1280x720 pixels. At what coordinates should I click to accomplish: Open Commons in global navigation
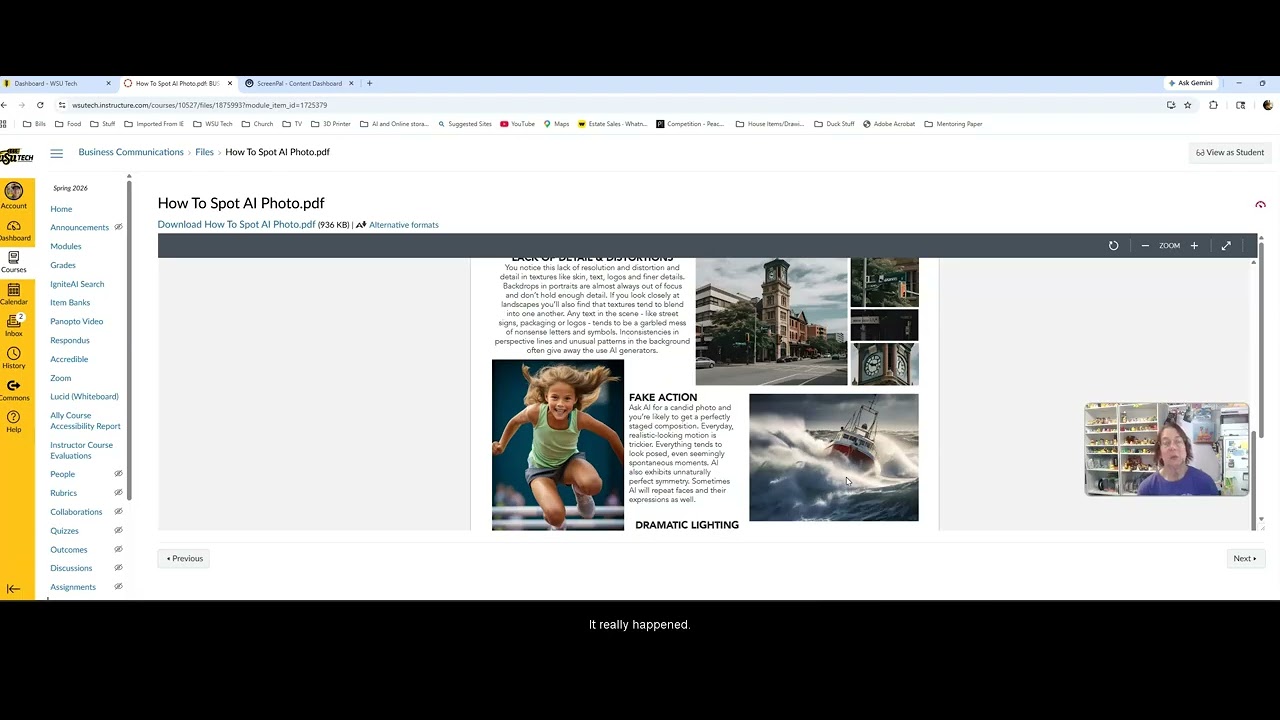click(x=14, y=390)
